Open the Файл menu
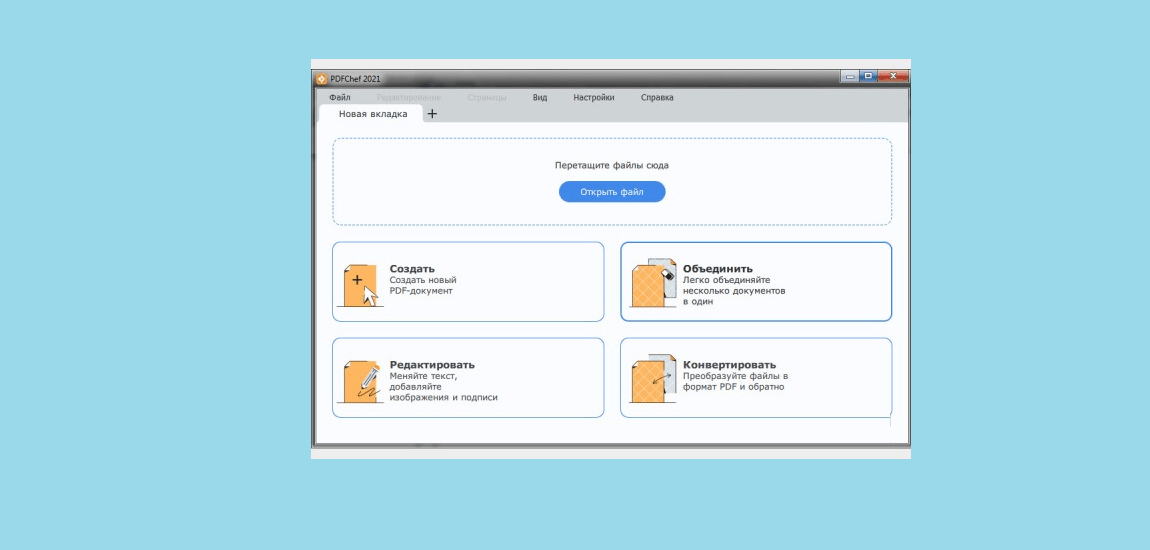The height and width of the screenshot is (550, 1150). 340,98
